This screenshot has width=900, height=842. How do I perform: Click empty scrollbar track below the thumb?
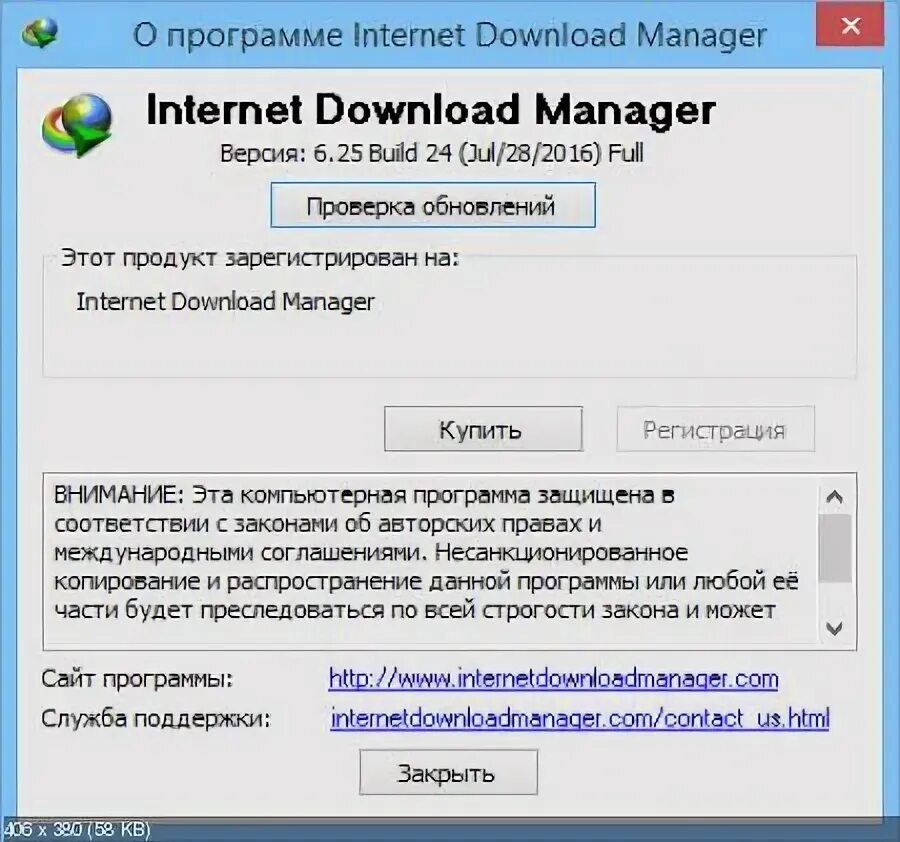point(835,598)
